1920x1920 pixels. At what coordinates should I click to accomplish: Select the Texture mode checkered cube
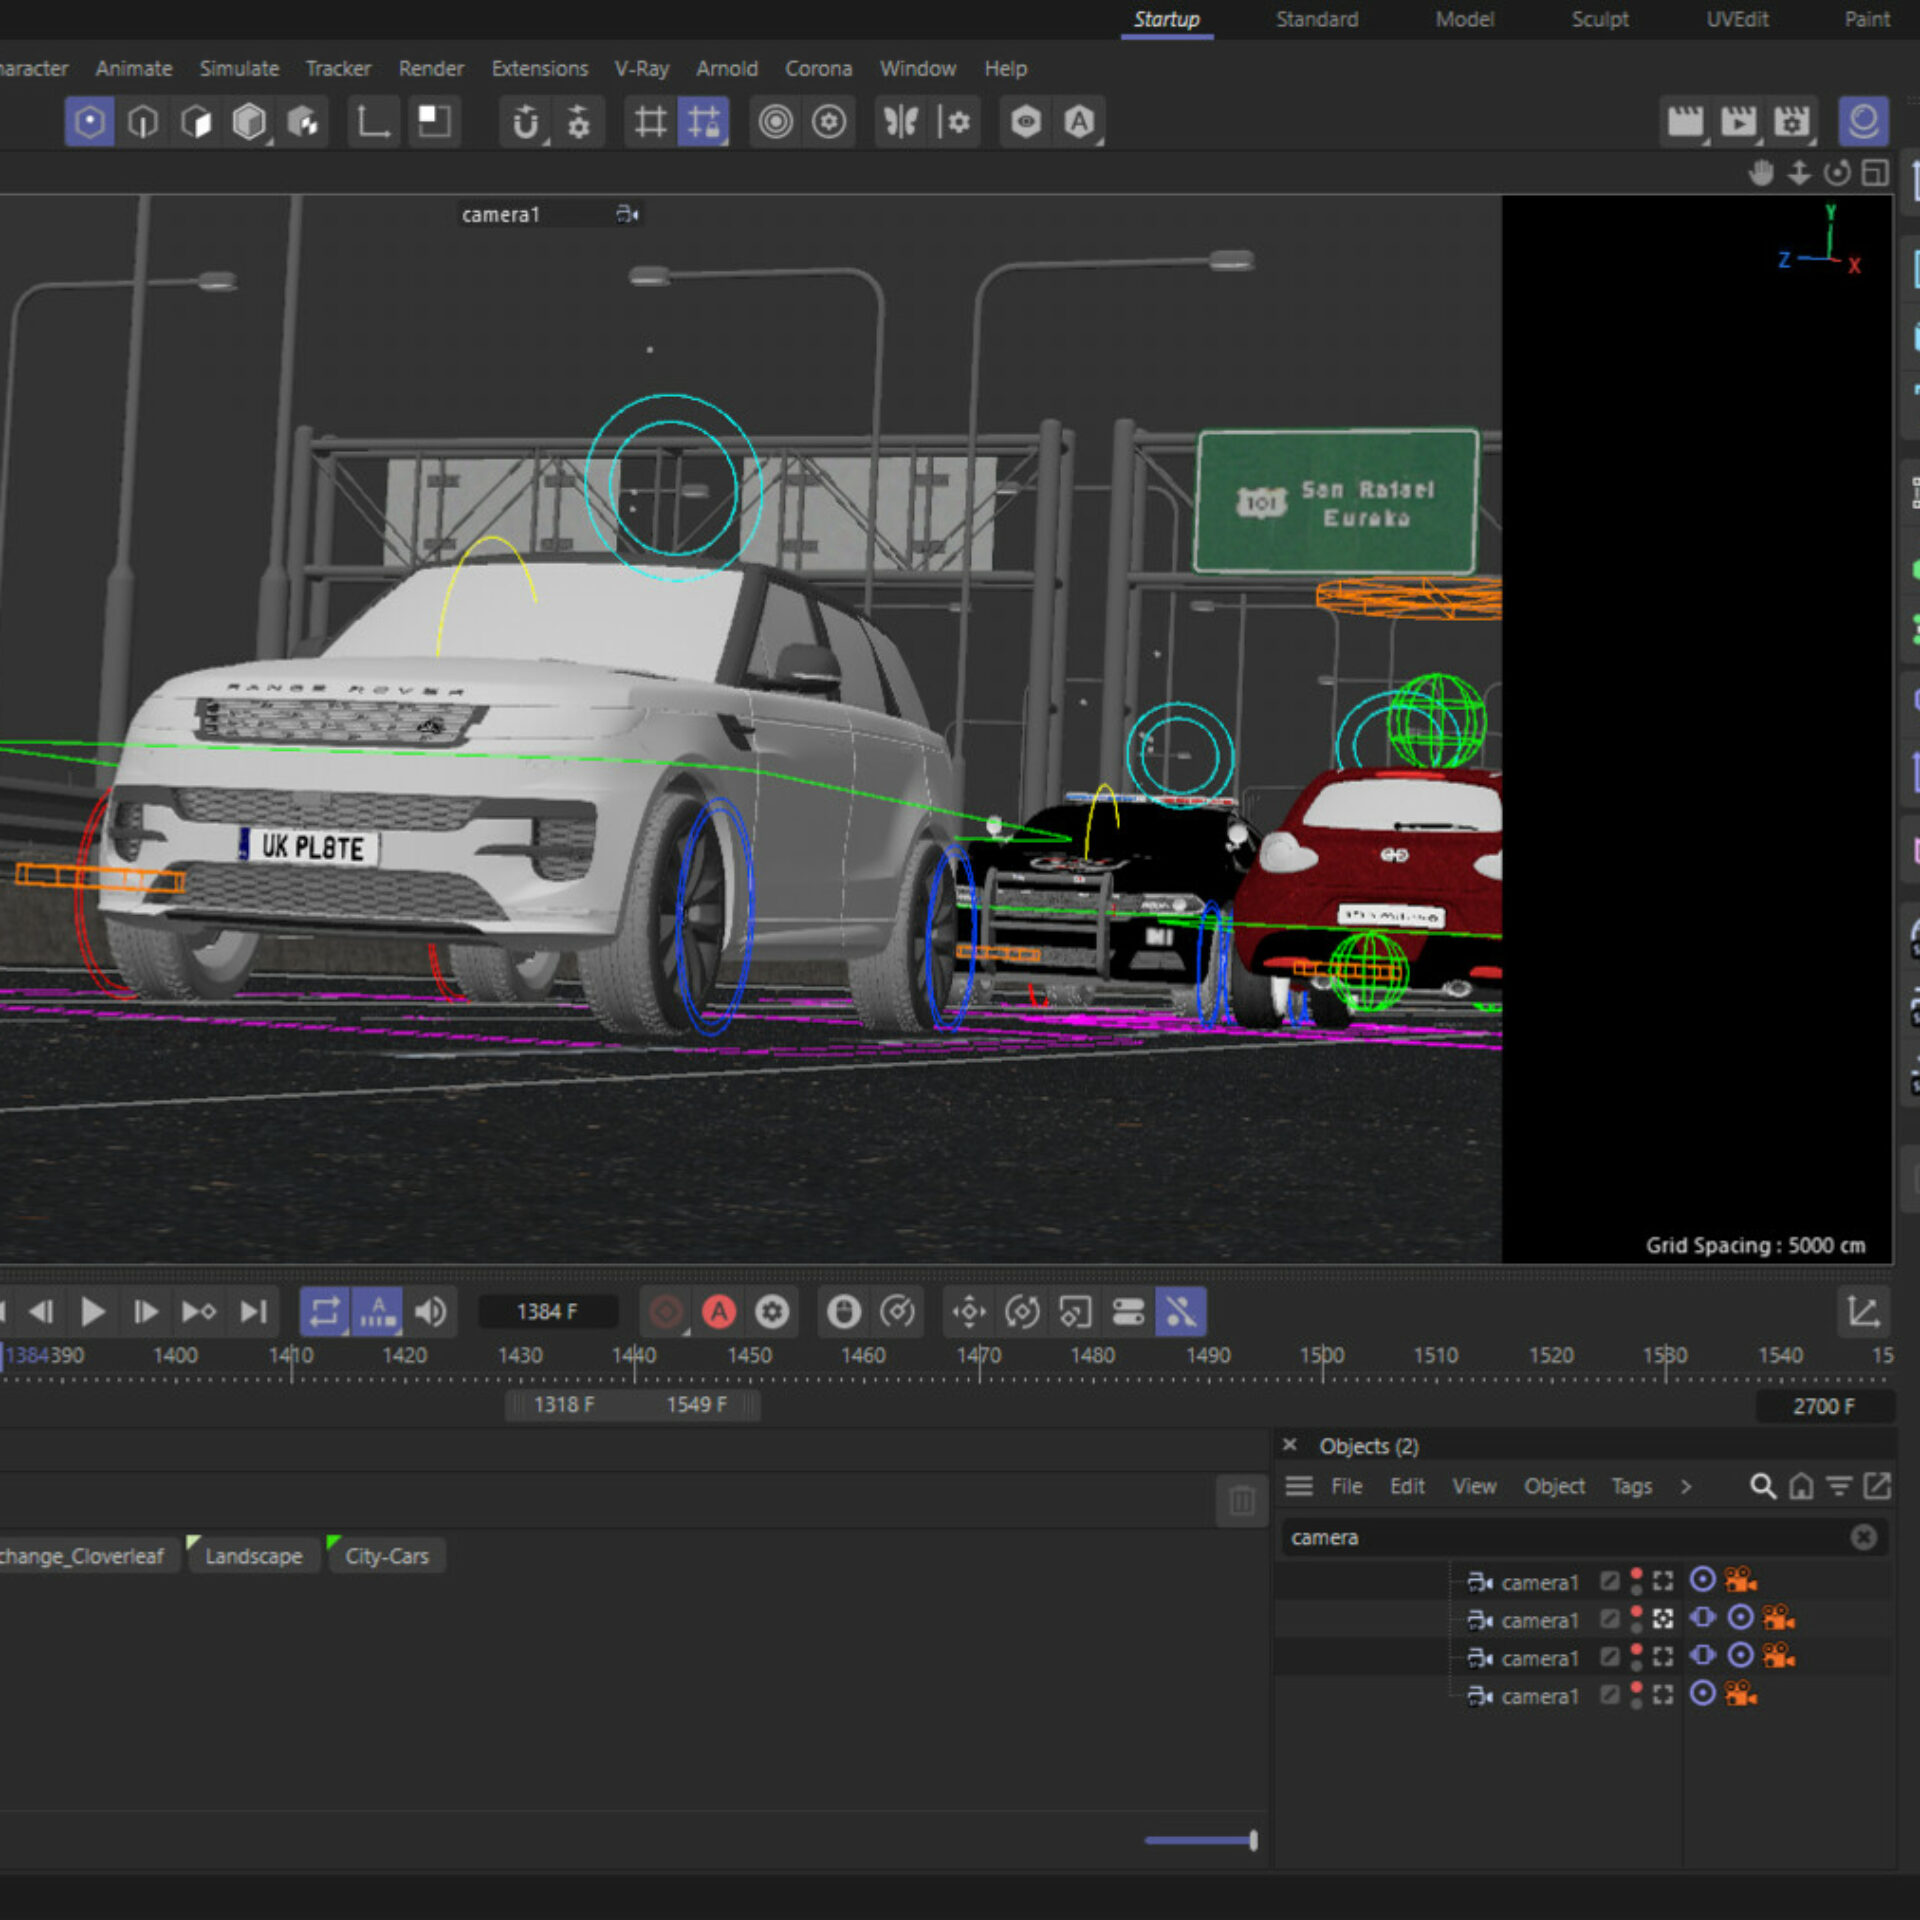303,122
